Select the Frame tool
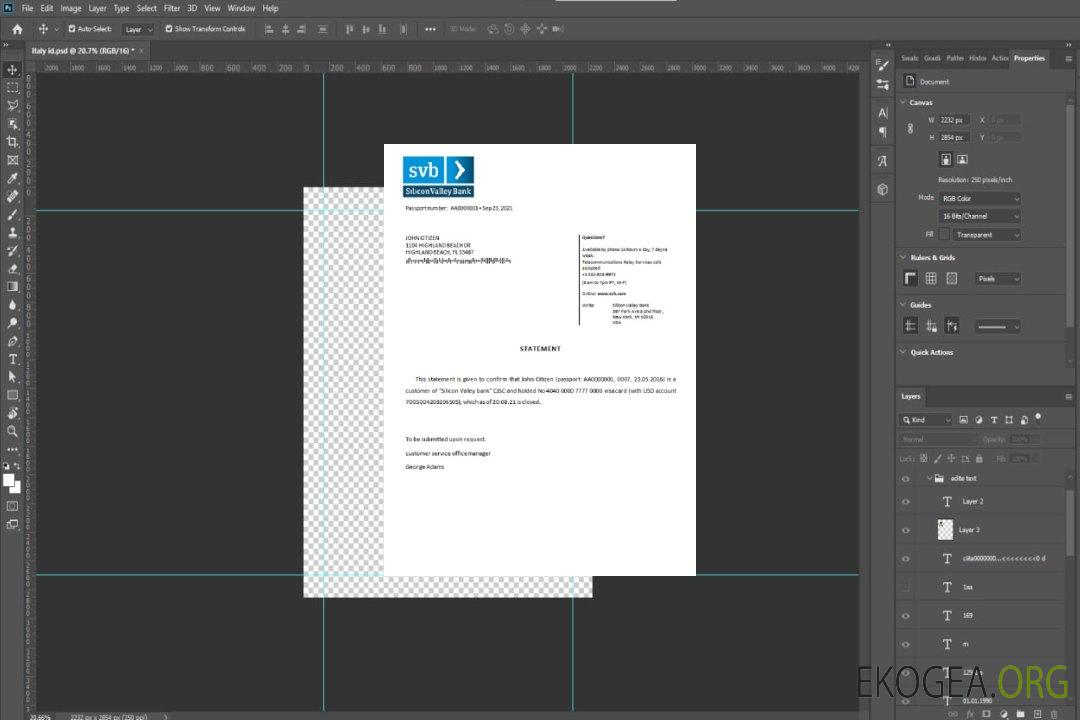Screen dimensions: 1080x720 click(12, 160)
